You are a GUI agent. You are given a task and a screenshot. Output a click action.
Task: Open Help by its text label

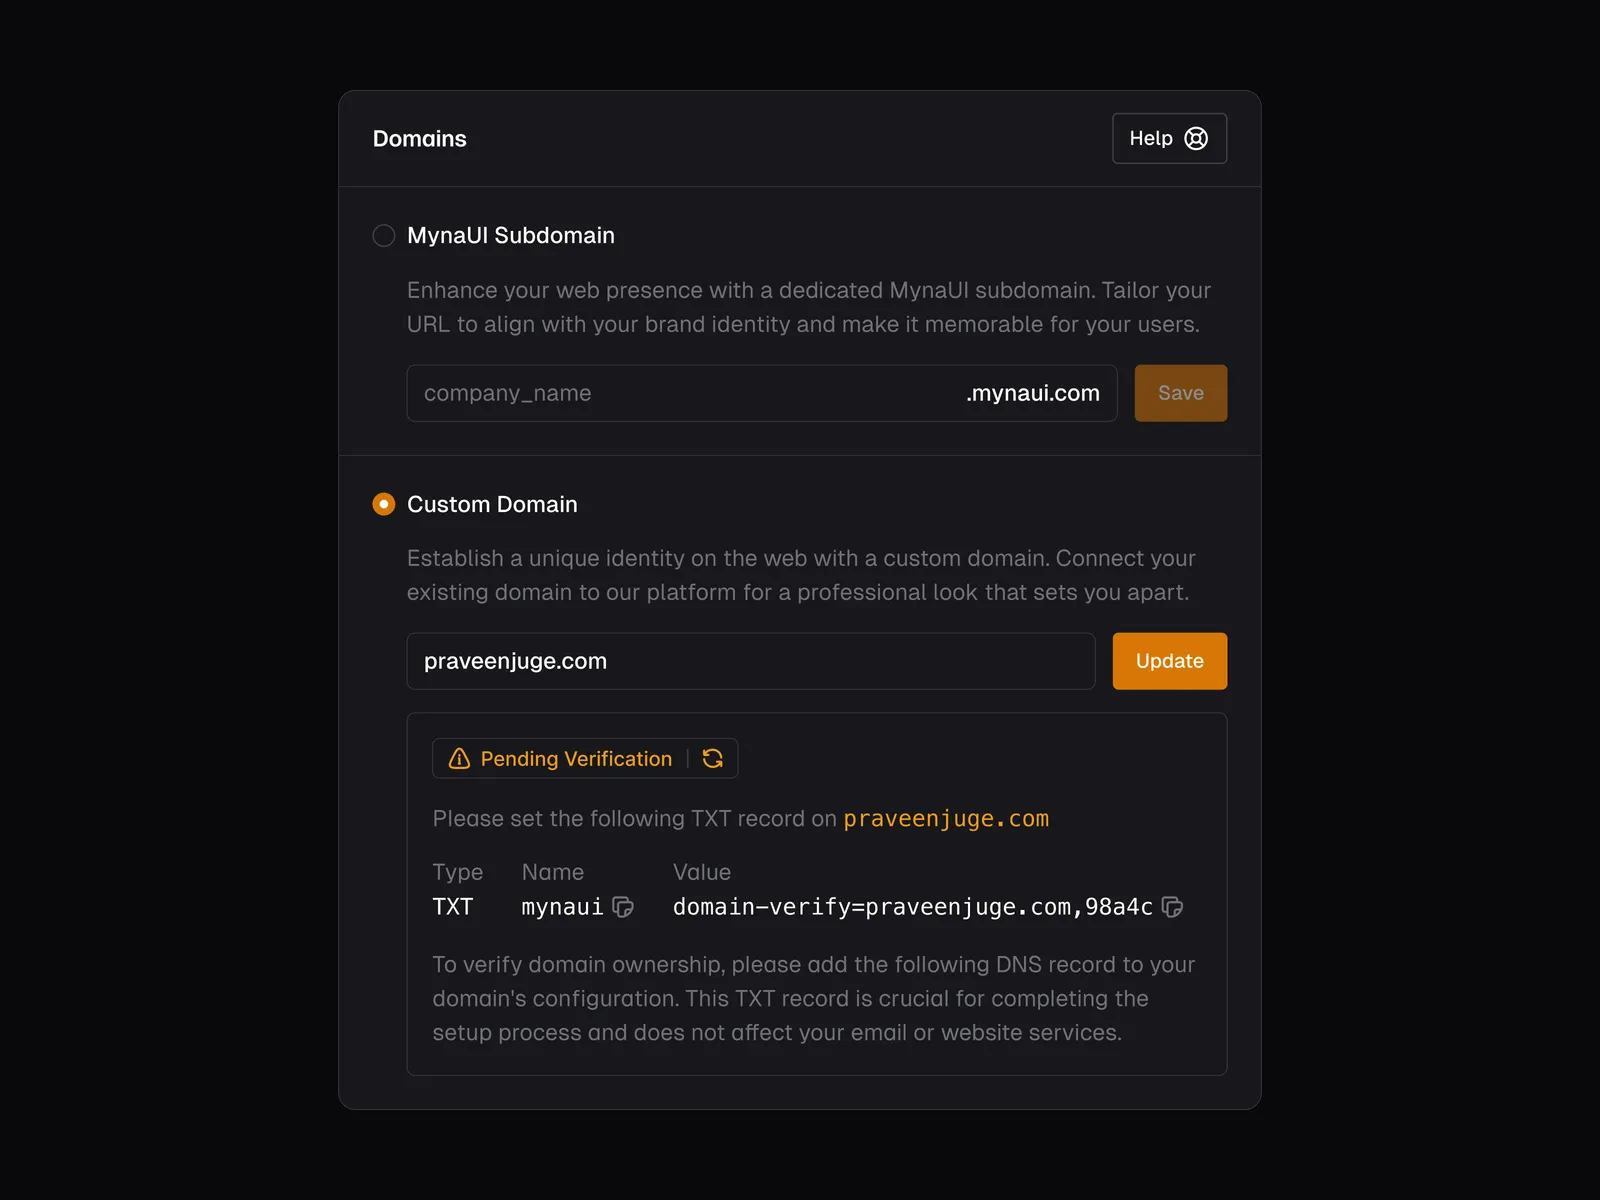[1150, 139]
